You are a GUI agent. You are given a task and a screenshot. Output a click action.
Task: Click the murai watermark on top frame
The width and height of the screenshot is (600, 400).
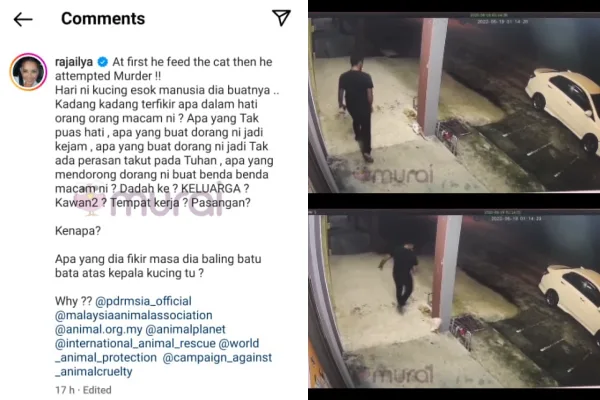pos(394,175)
